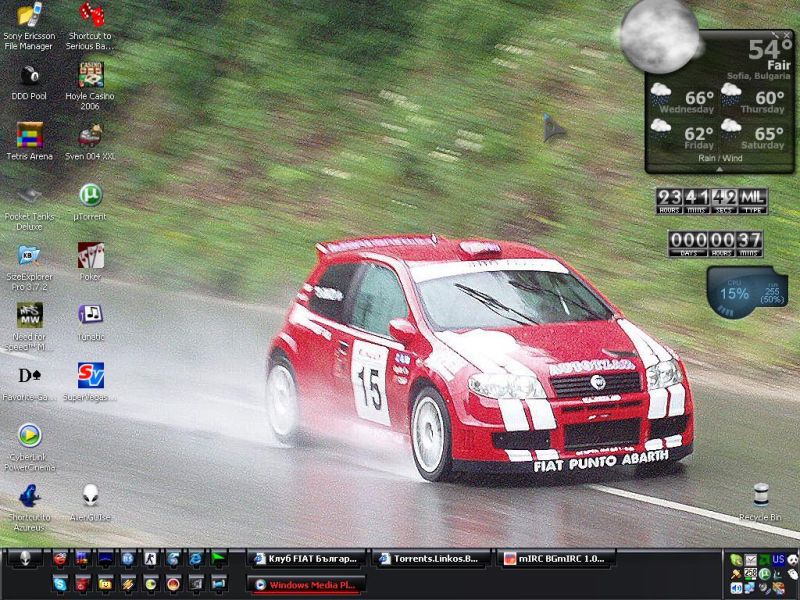800x600 pixels.
Task: Switch to Клуб FIAT Българ... taskbar window
Action: [306, 559]
